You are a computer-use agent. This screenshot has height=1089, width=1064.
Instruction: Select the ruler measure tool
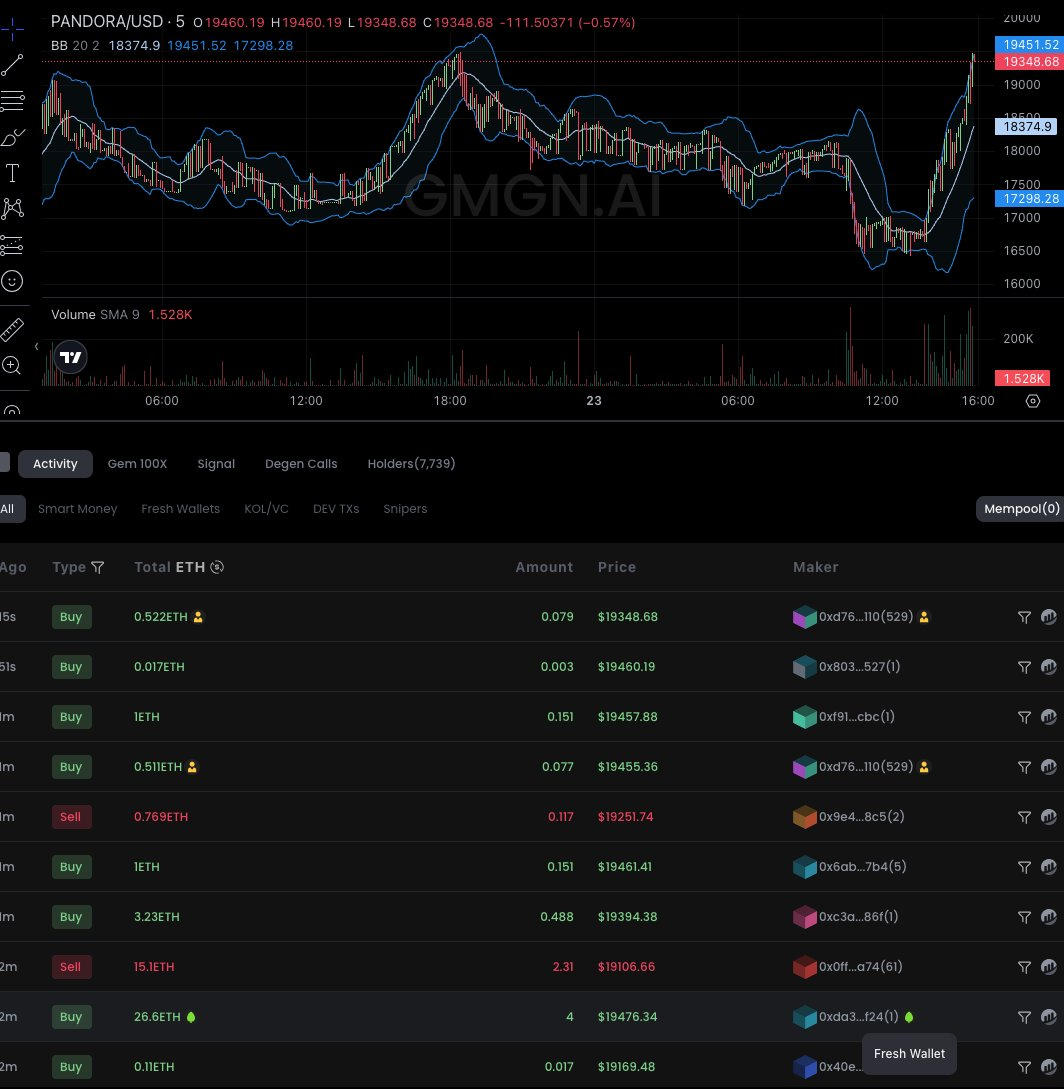point(12,330)
